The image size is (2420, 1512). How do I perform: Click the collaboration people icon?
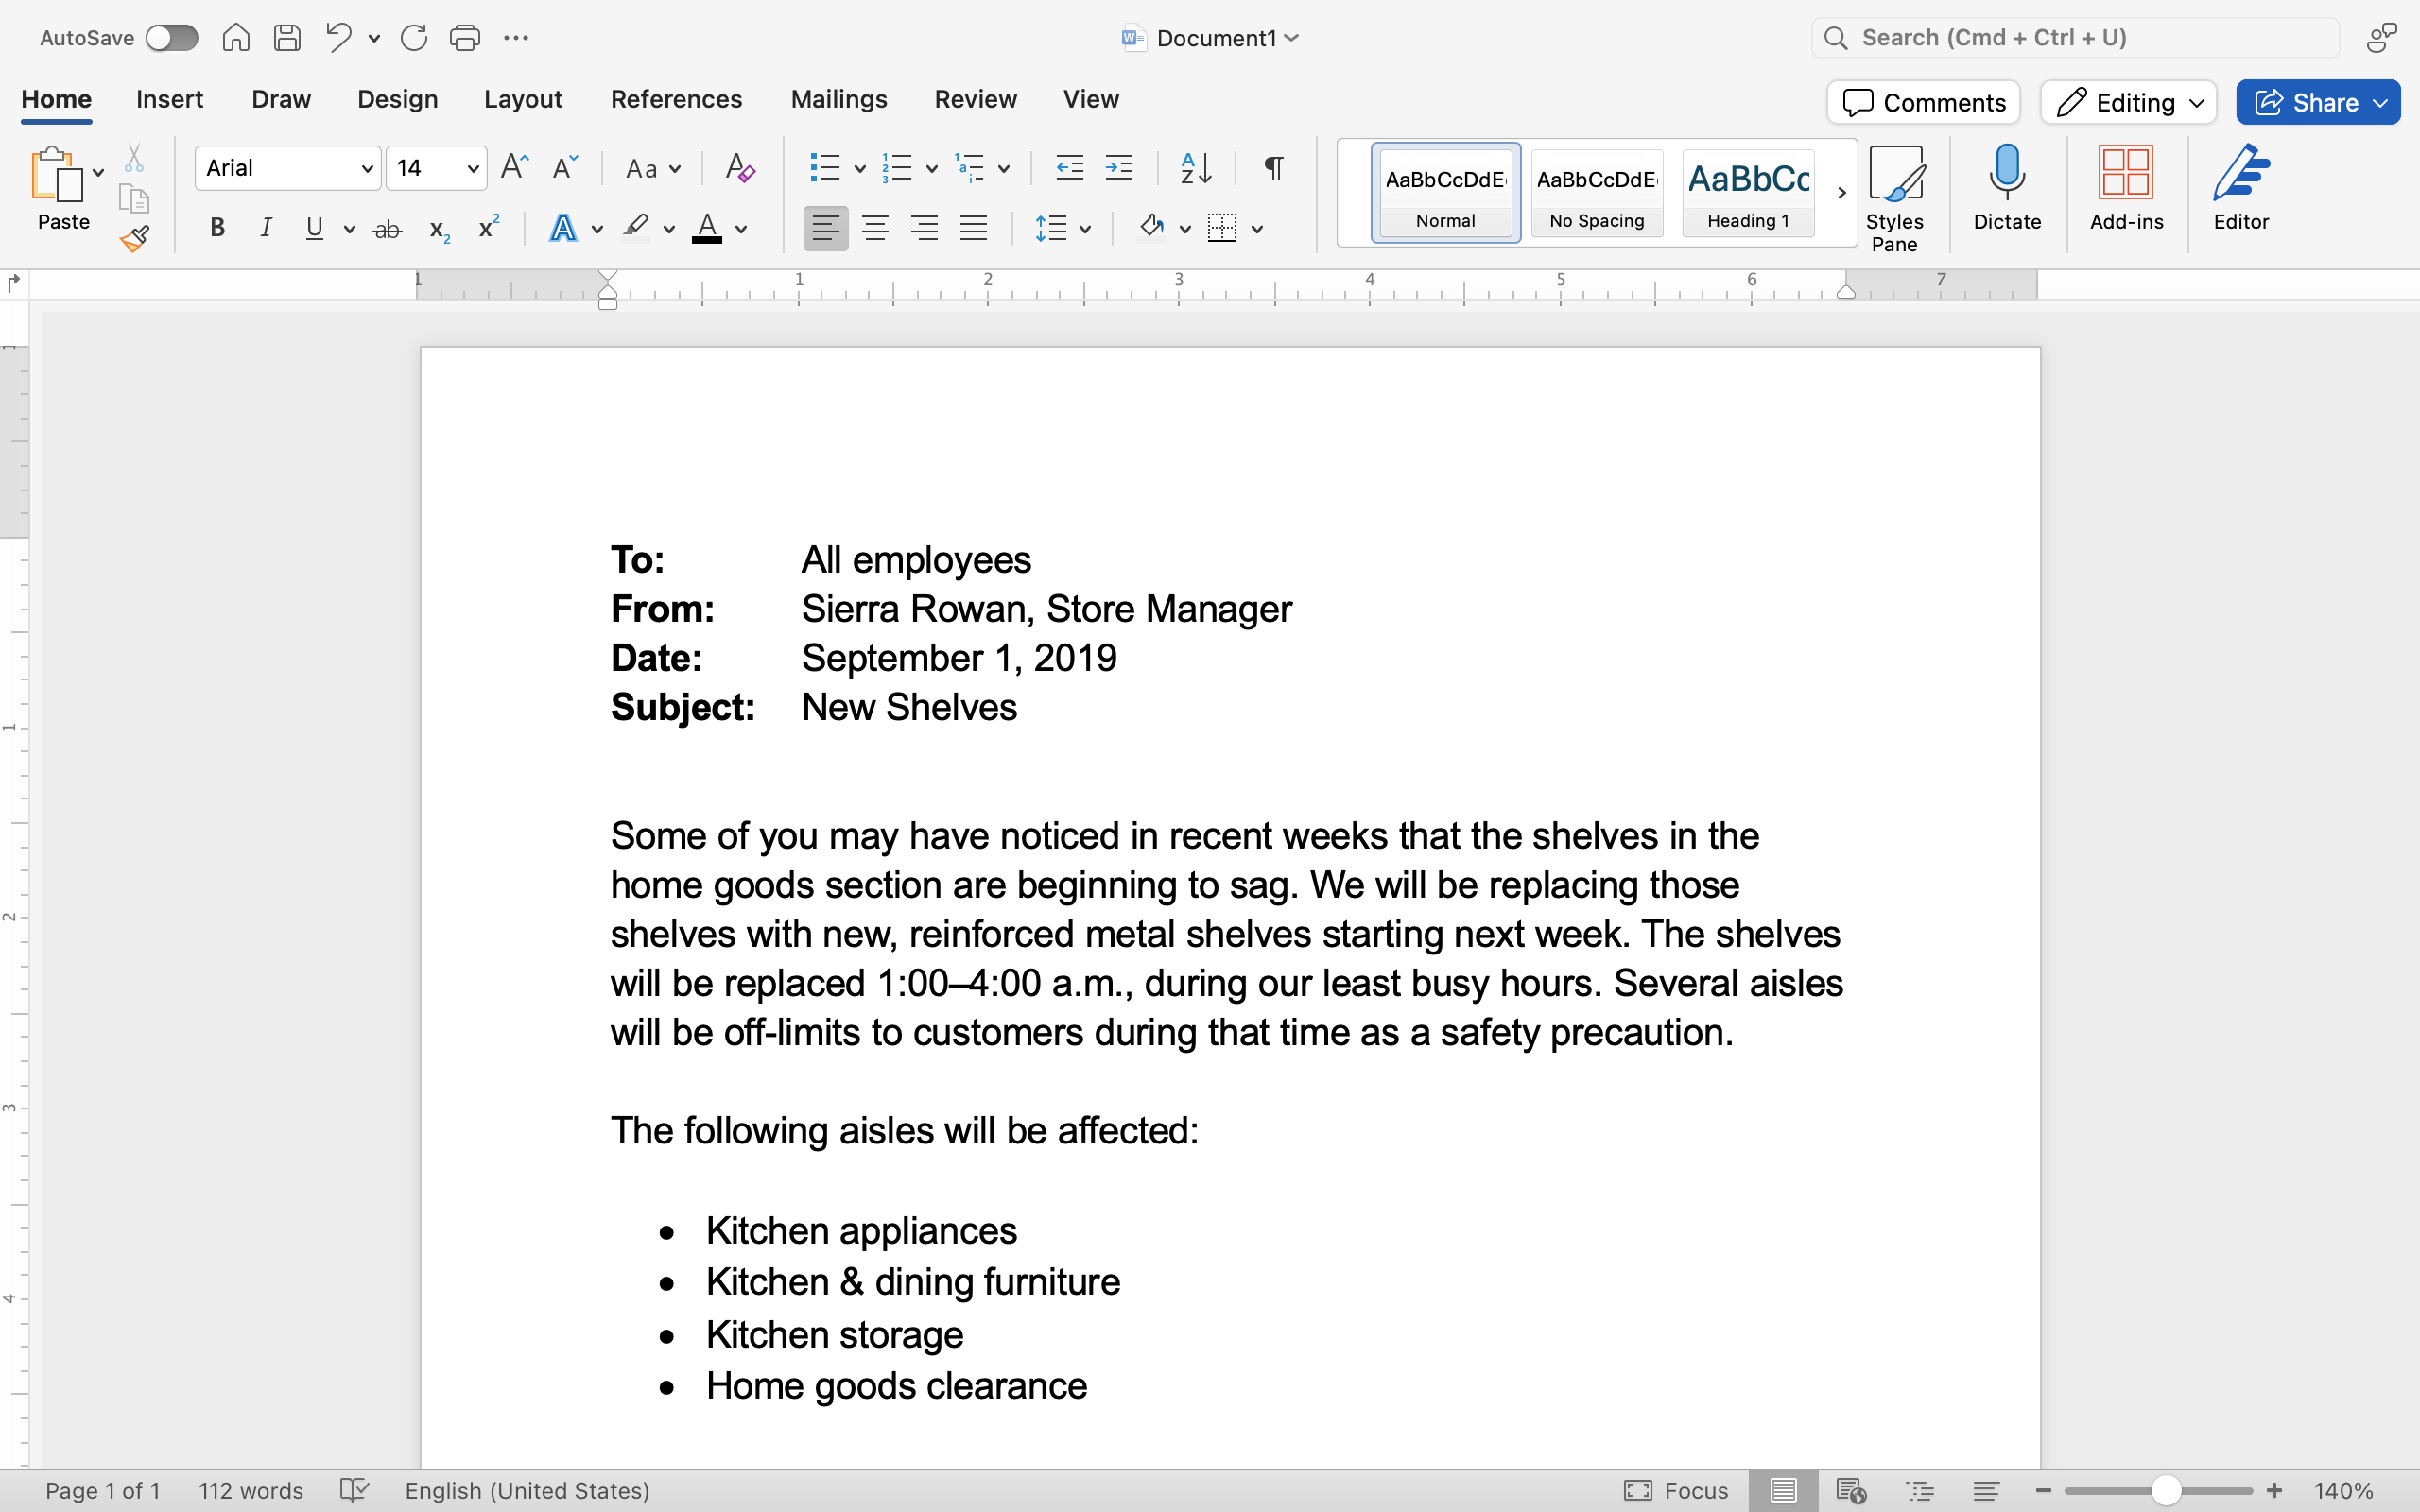(2382, 38)
